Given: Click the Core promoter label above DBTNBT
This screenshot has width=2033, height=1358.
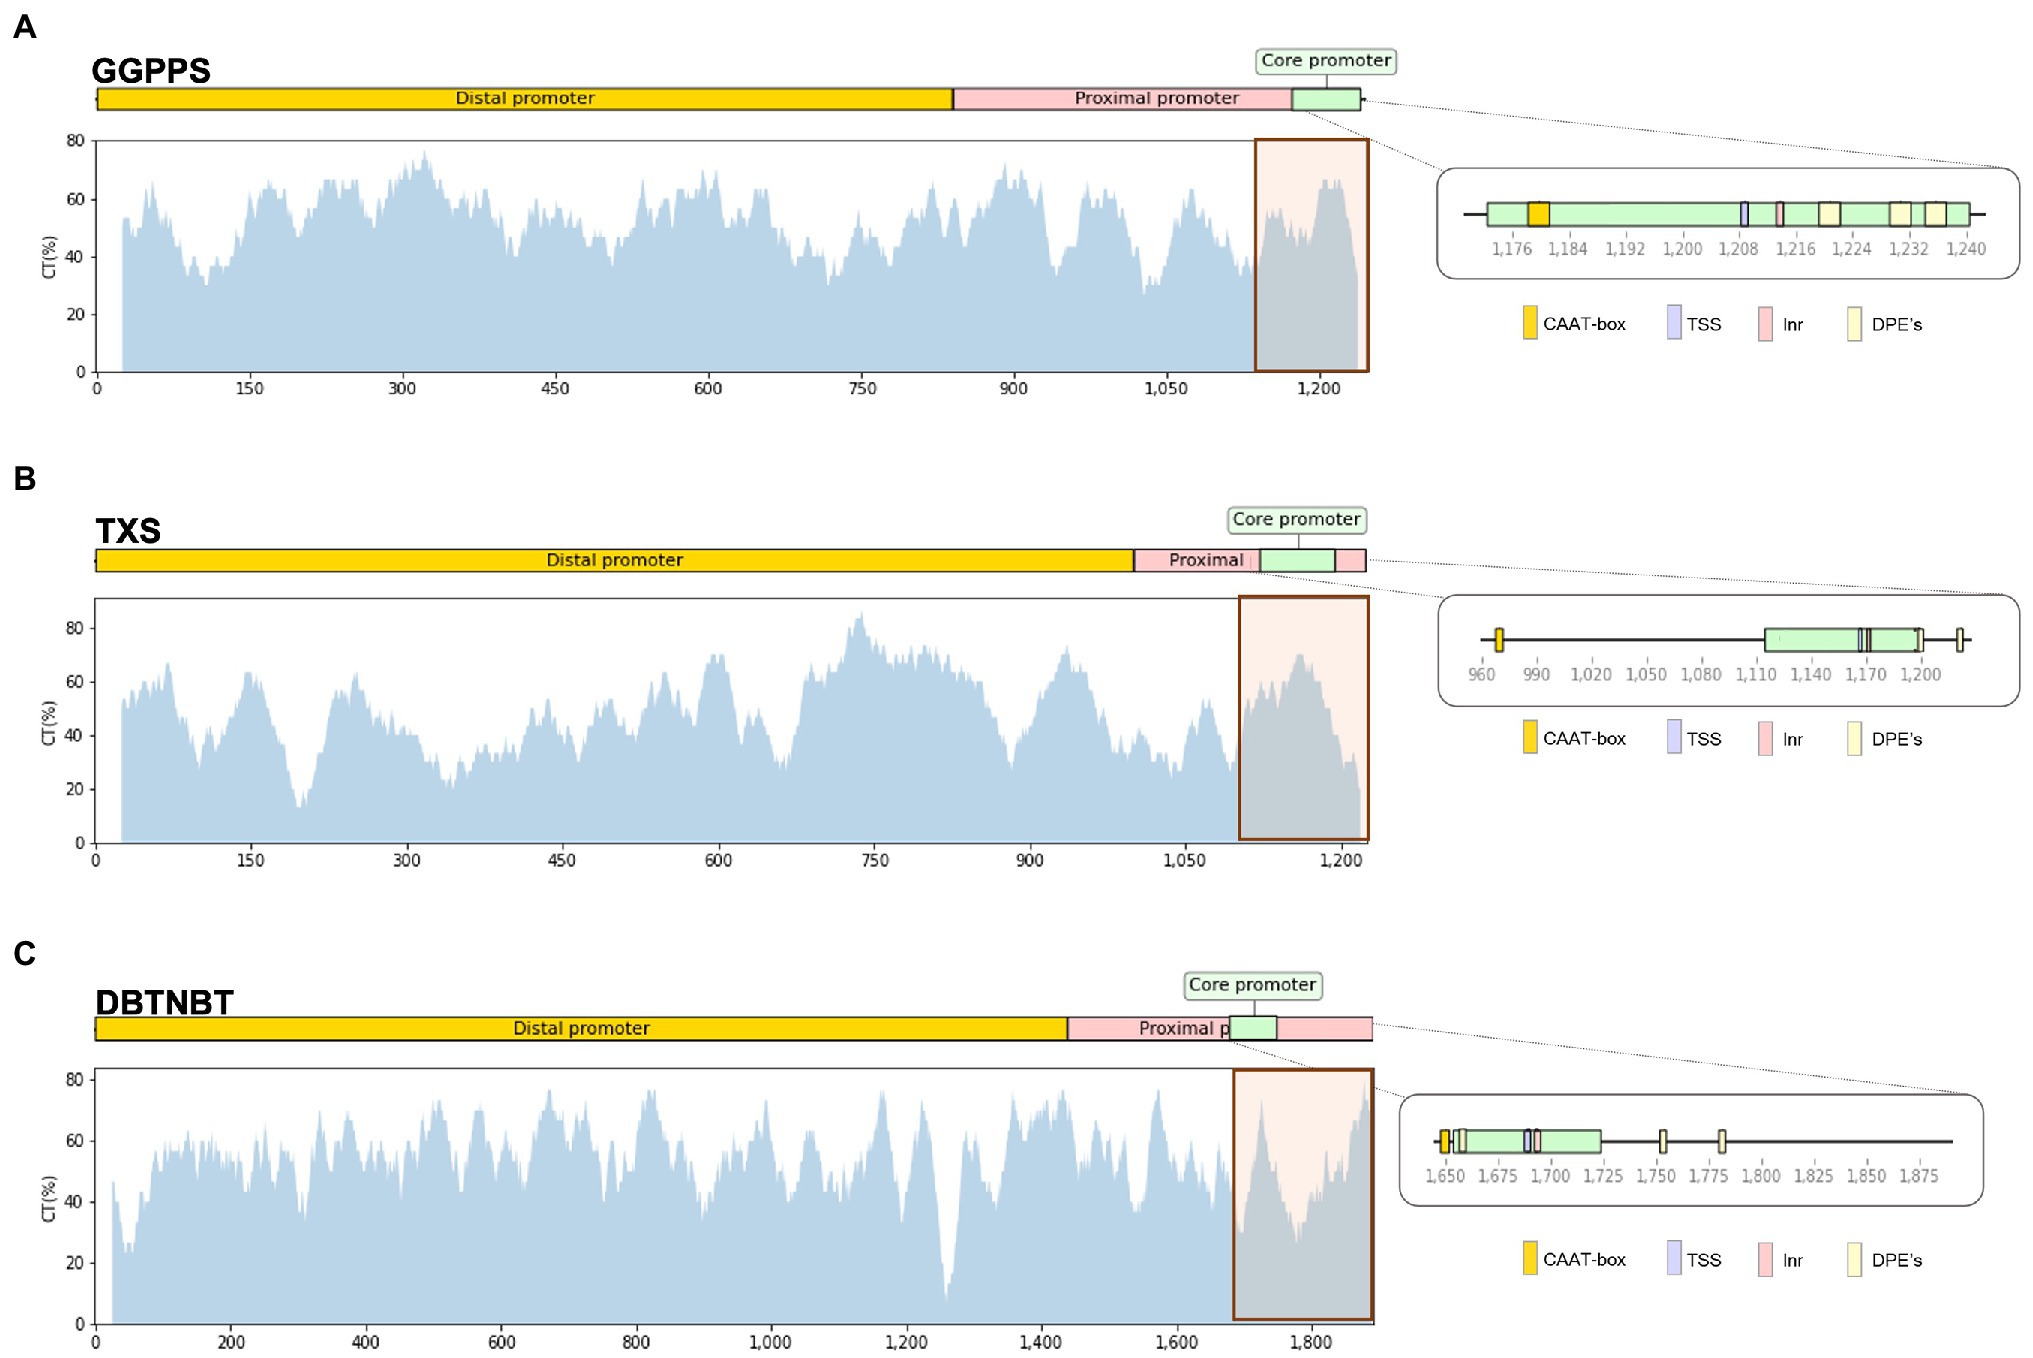Looking at the screenshot, I should (1253, 985).
